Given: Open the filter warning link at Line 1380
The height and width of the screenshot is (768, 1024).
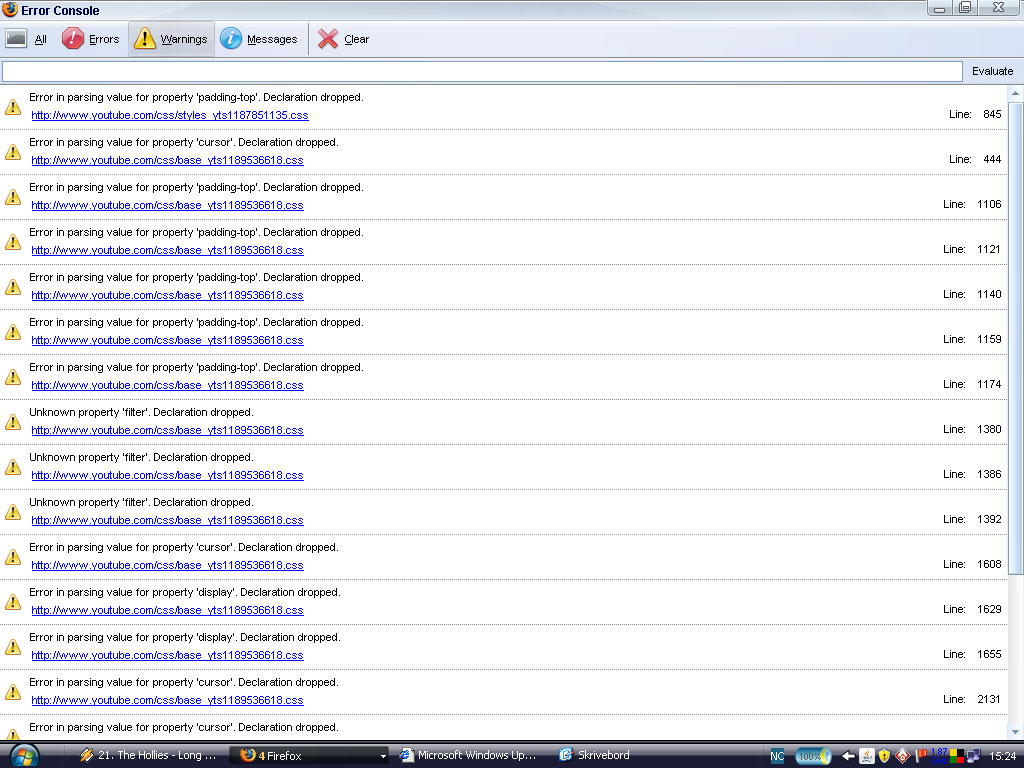Looking at the screenshot, I should pos(167,430).
